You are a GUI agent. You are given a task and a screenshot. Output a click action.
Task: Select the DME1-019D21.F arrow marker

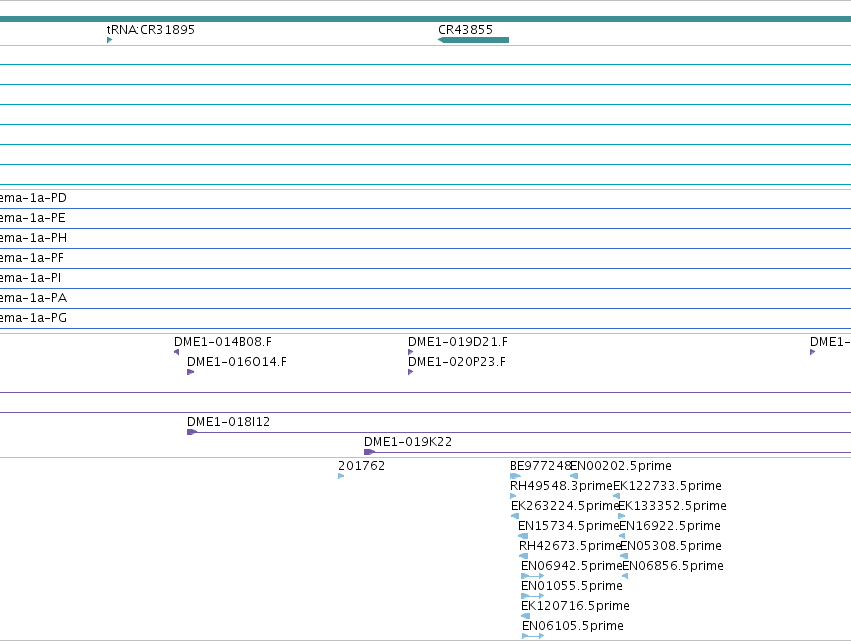pyautogui.click(x=411, y=352)
